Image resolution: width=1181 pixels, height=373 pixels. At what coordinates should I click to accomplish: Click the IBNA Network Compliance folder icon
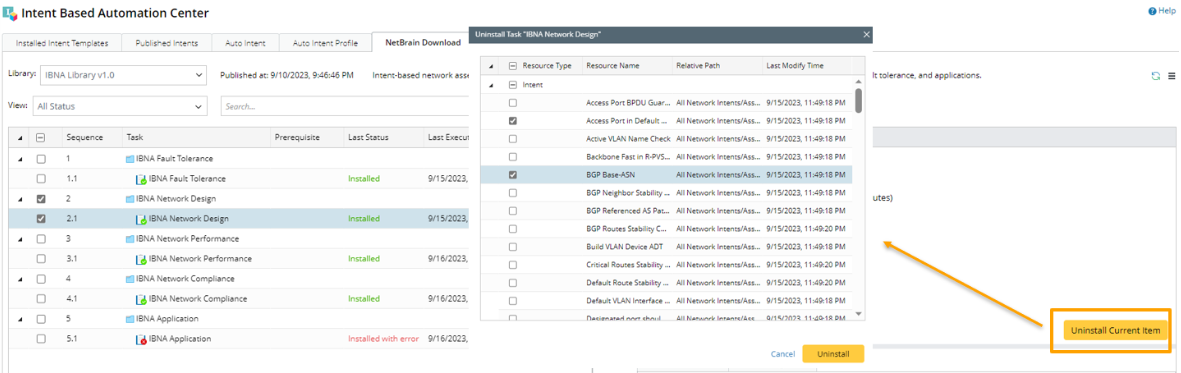[x=130, y=279]
